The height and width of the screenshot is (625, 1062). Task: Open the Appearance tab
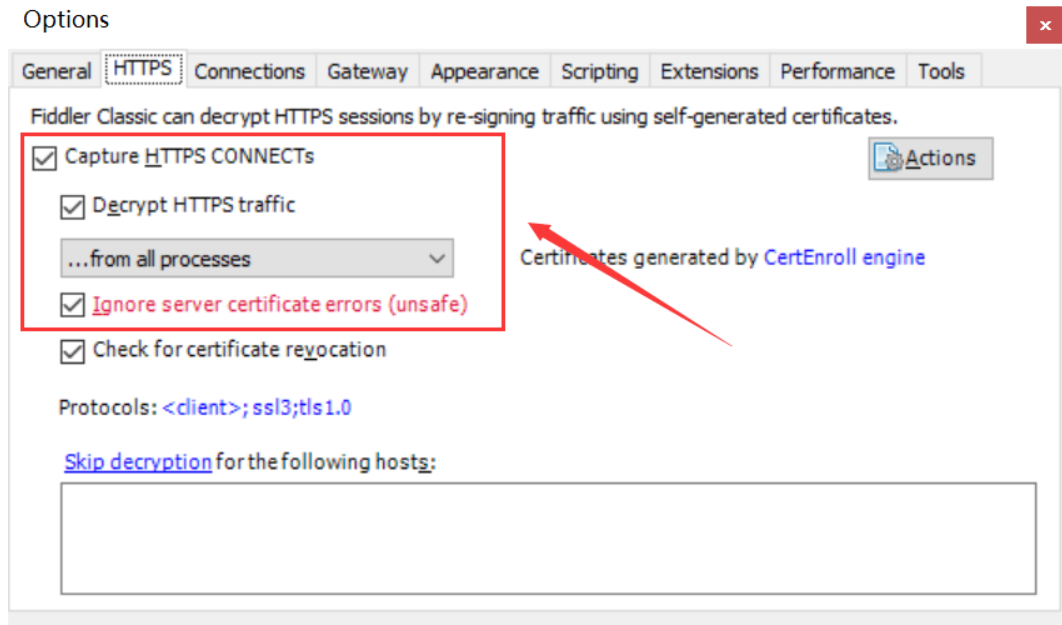click(484, 71)
